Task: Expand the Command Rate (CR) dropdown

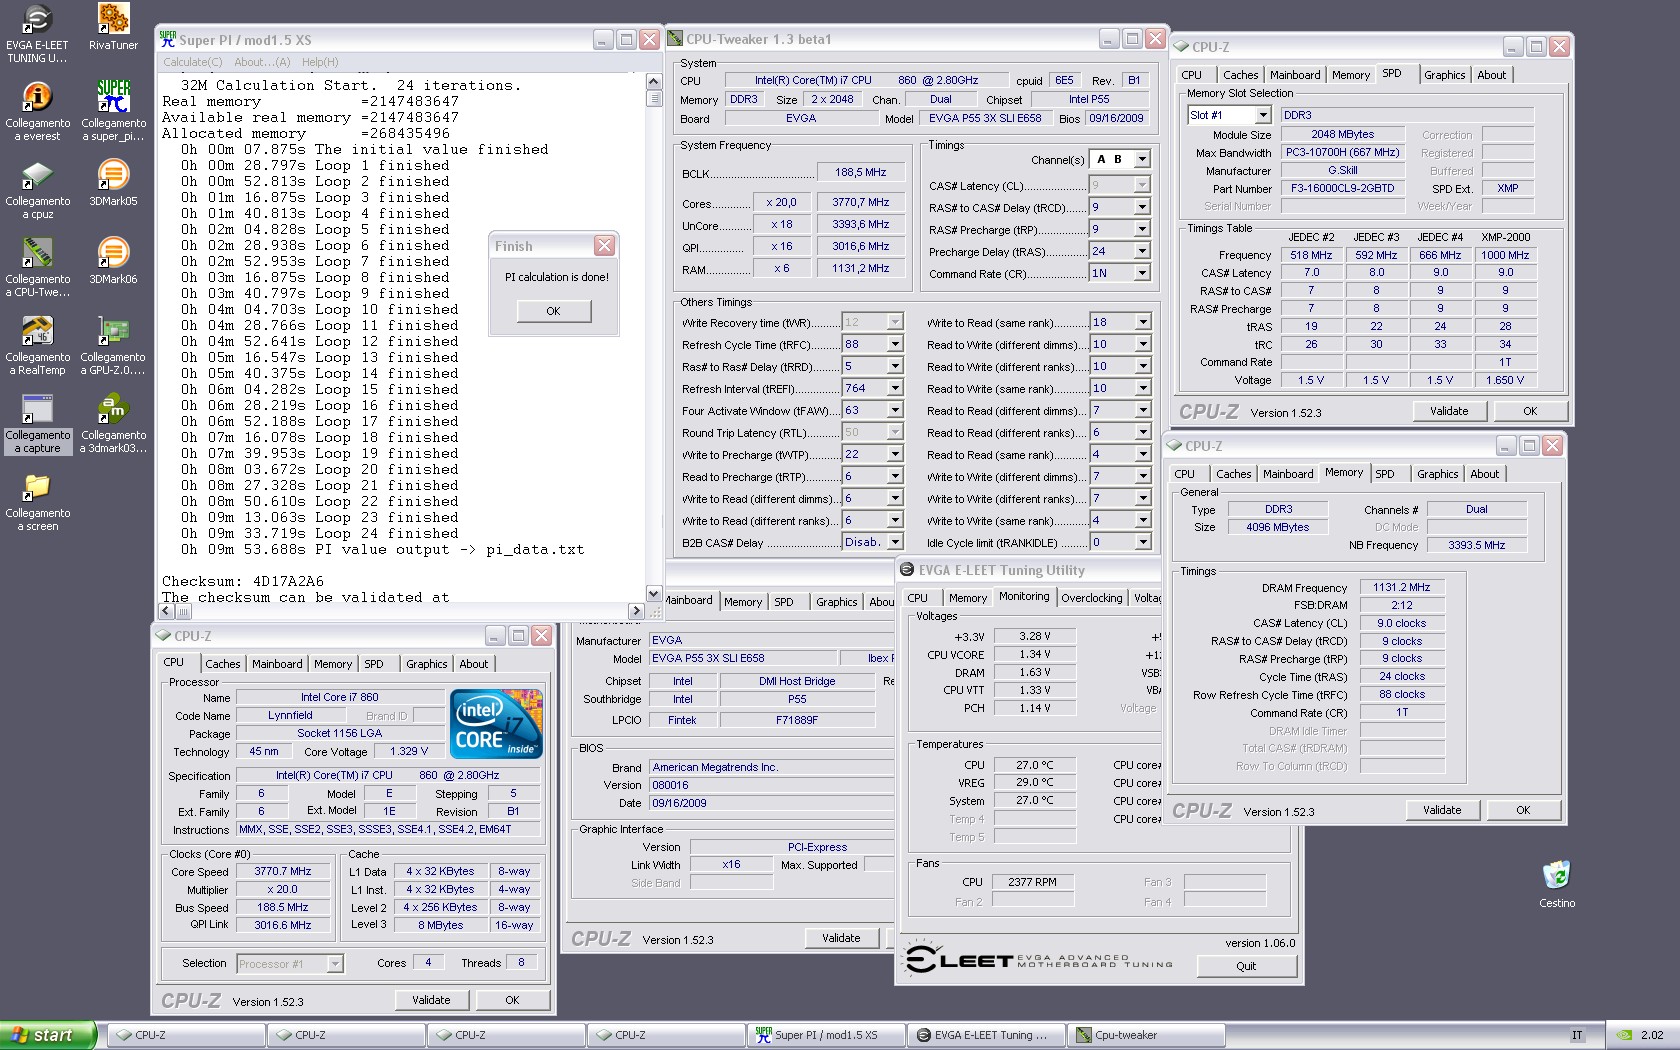Action: pos(1142,273)
